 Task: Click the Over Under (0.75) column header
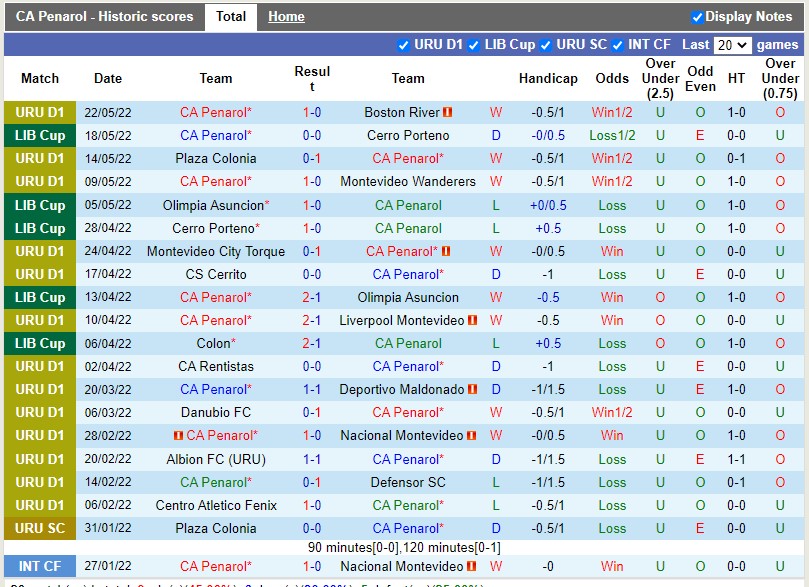coord(780,78)
